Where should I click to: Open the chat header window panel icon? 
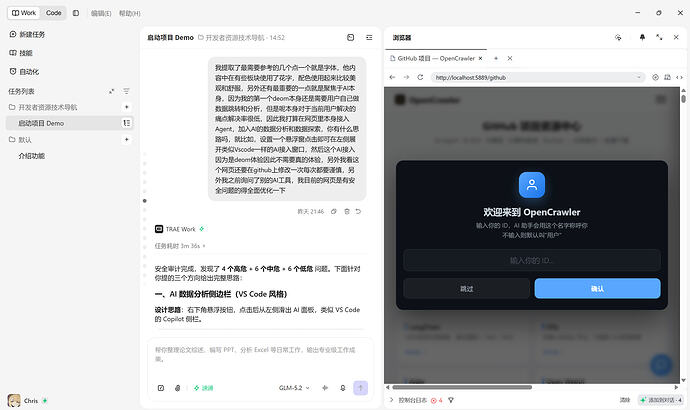pos(350,37)
